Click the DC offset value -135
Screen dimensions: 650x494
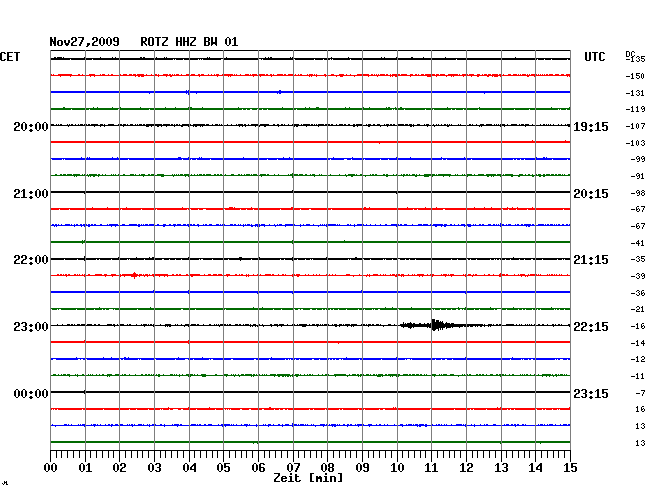(x=636, y=59)
